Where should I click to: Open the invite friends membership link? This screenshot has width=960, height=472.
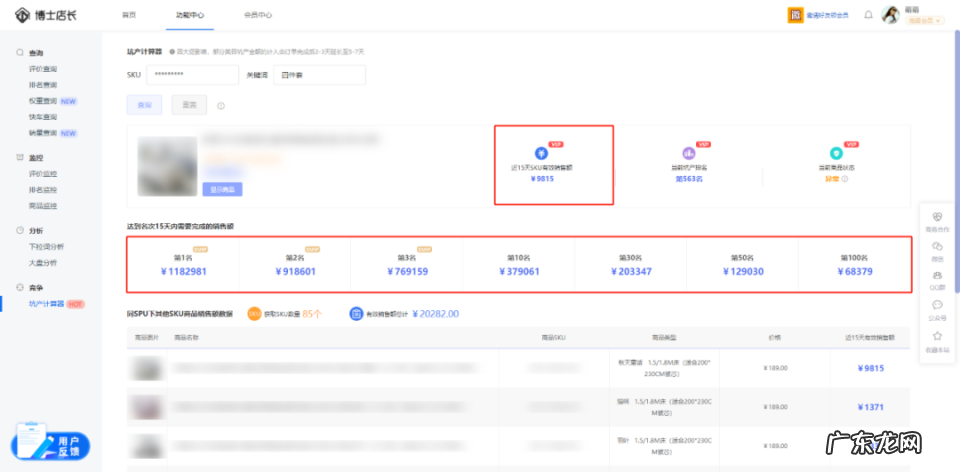click(828, 15)
